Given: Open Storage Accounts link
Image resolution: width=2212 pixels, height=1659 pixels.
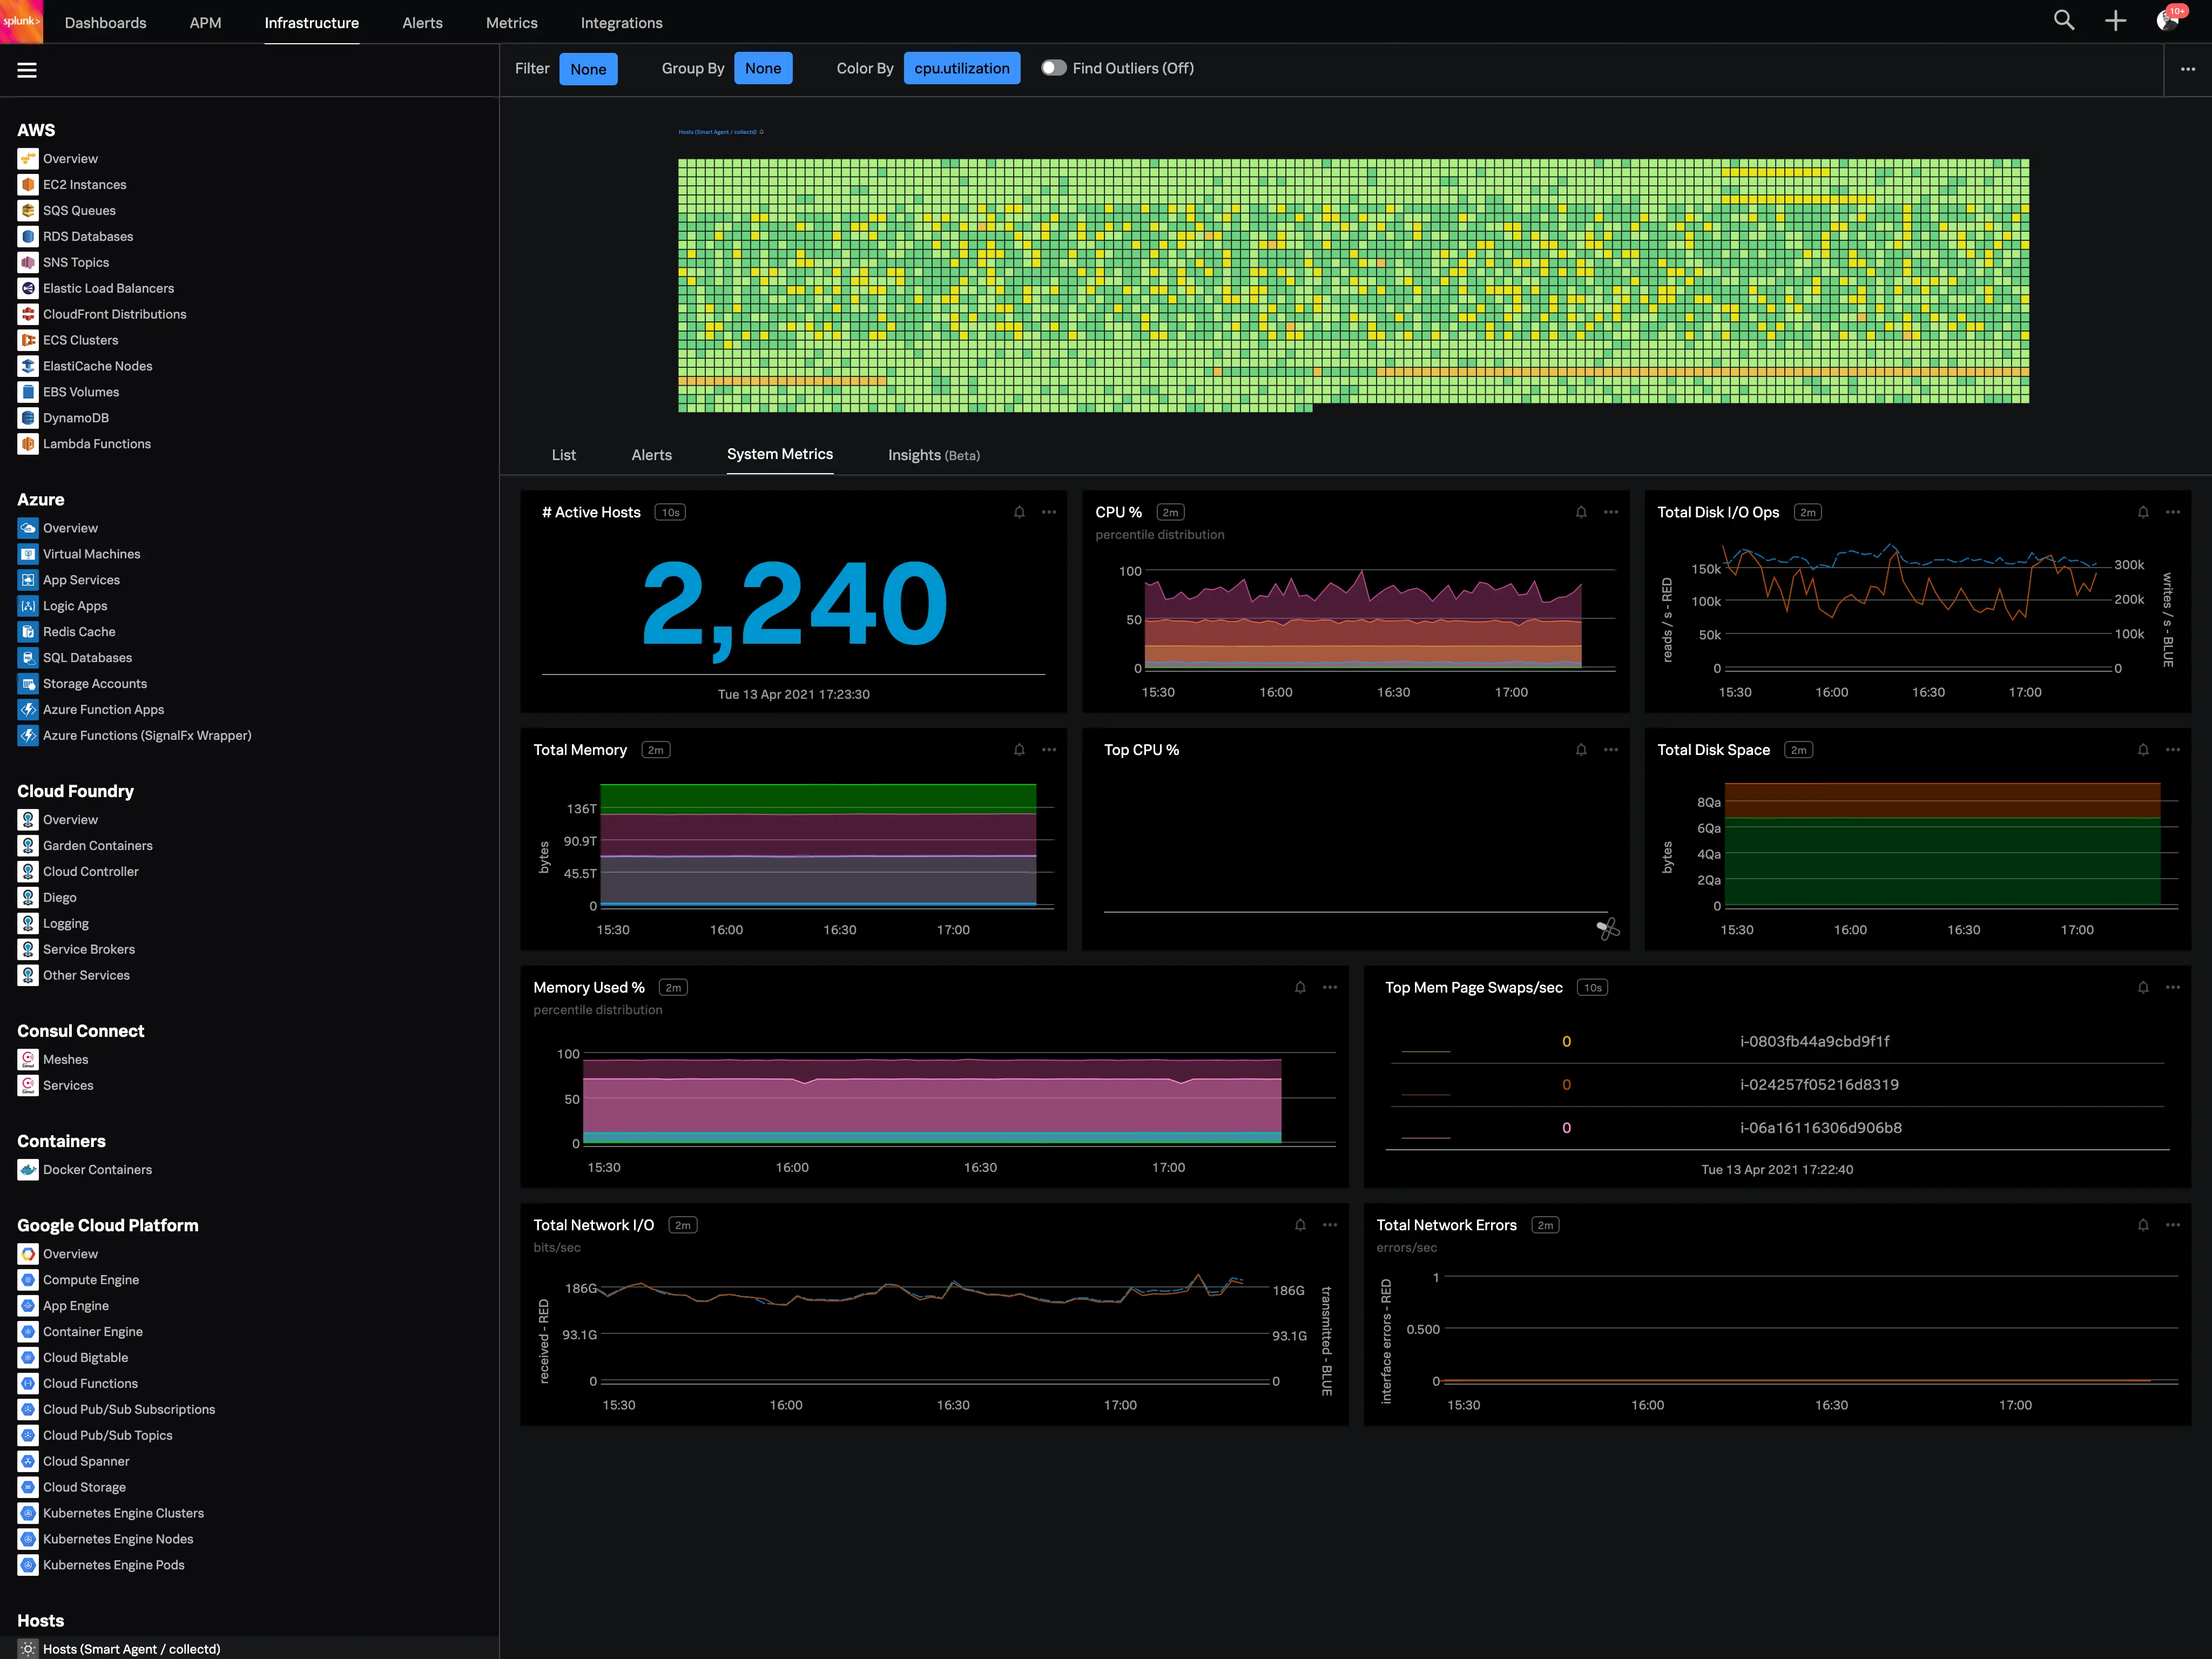Looking at the screenshot, I should [95, 684].
